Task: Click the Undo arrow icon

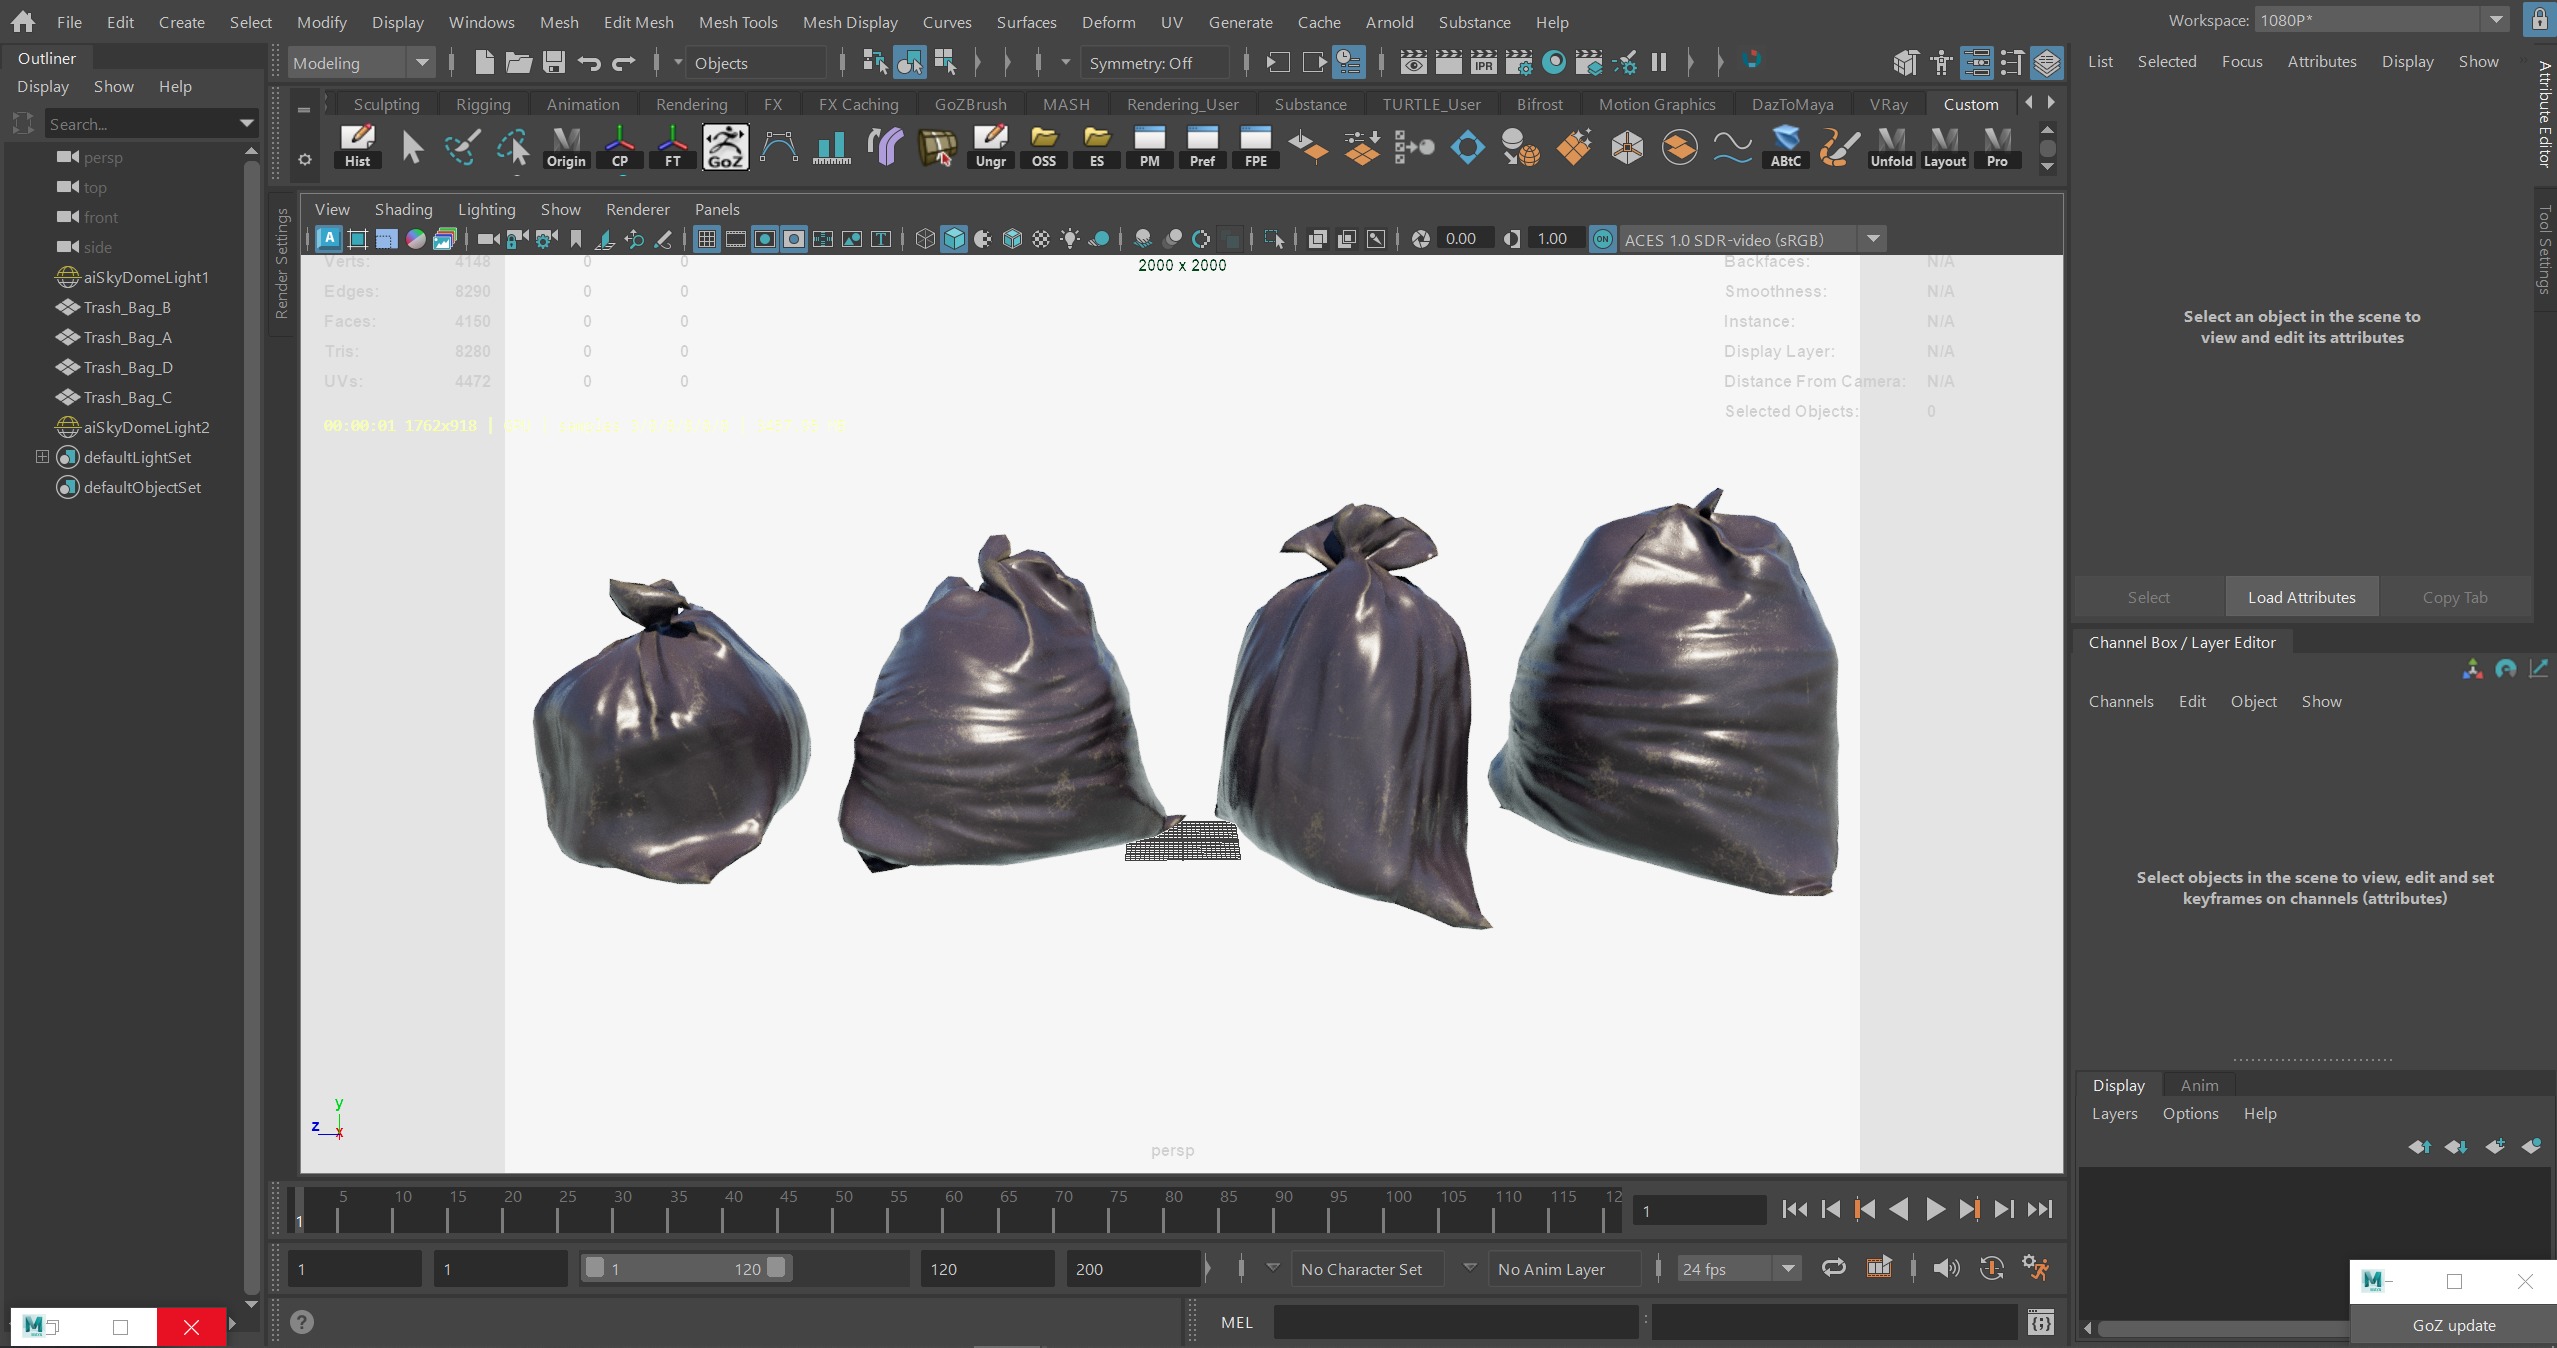Action: [x=588, y=63]
